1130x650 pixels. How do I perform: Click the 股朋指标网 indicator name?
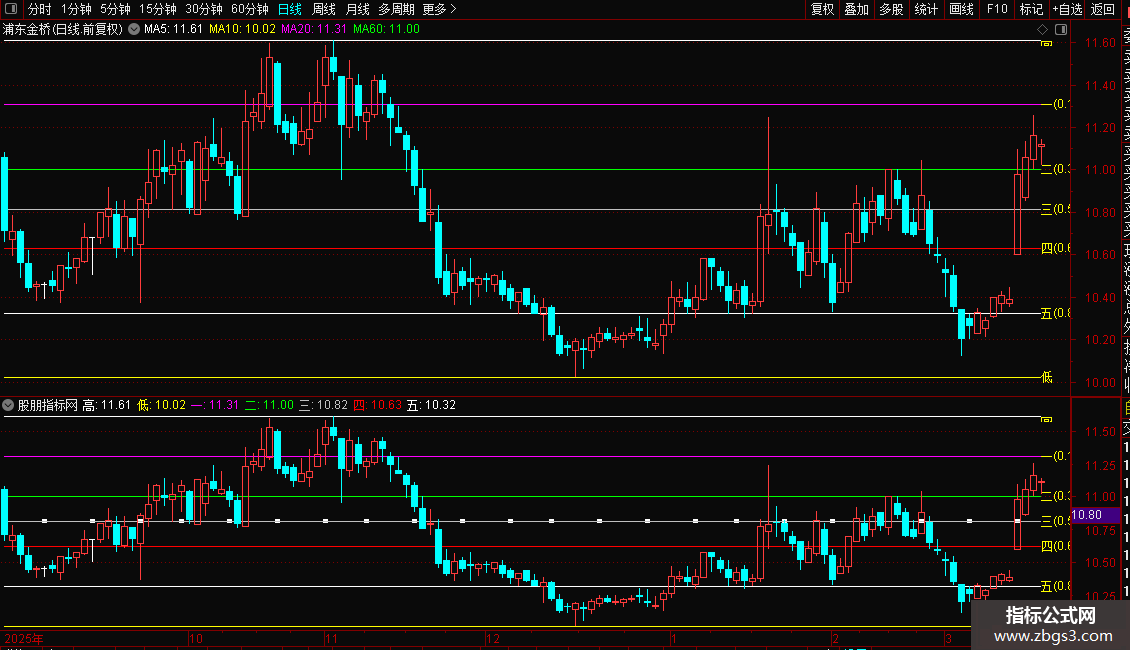point(48,405)
